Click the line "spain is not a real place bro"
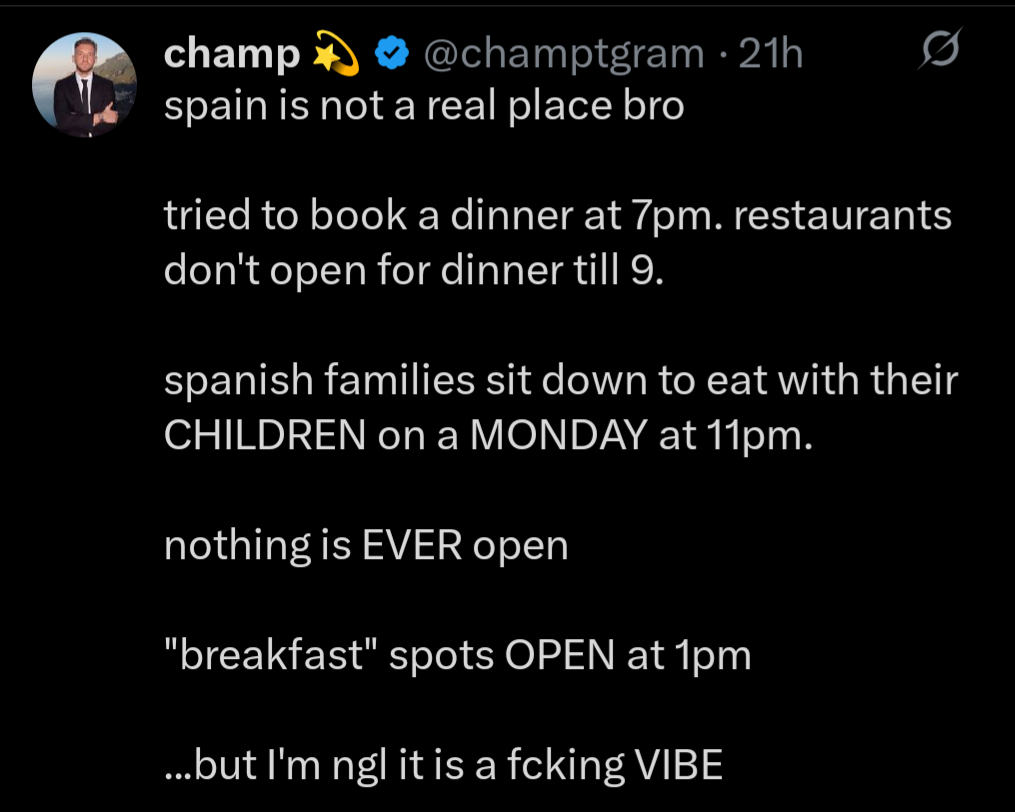 (423, 106)
